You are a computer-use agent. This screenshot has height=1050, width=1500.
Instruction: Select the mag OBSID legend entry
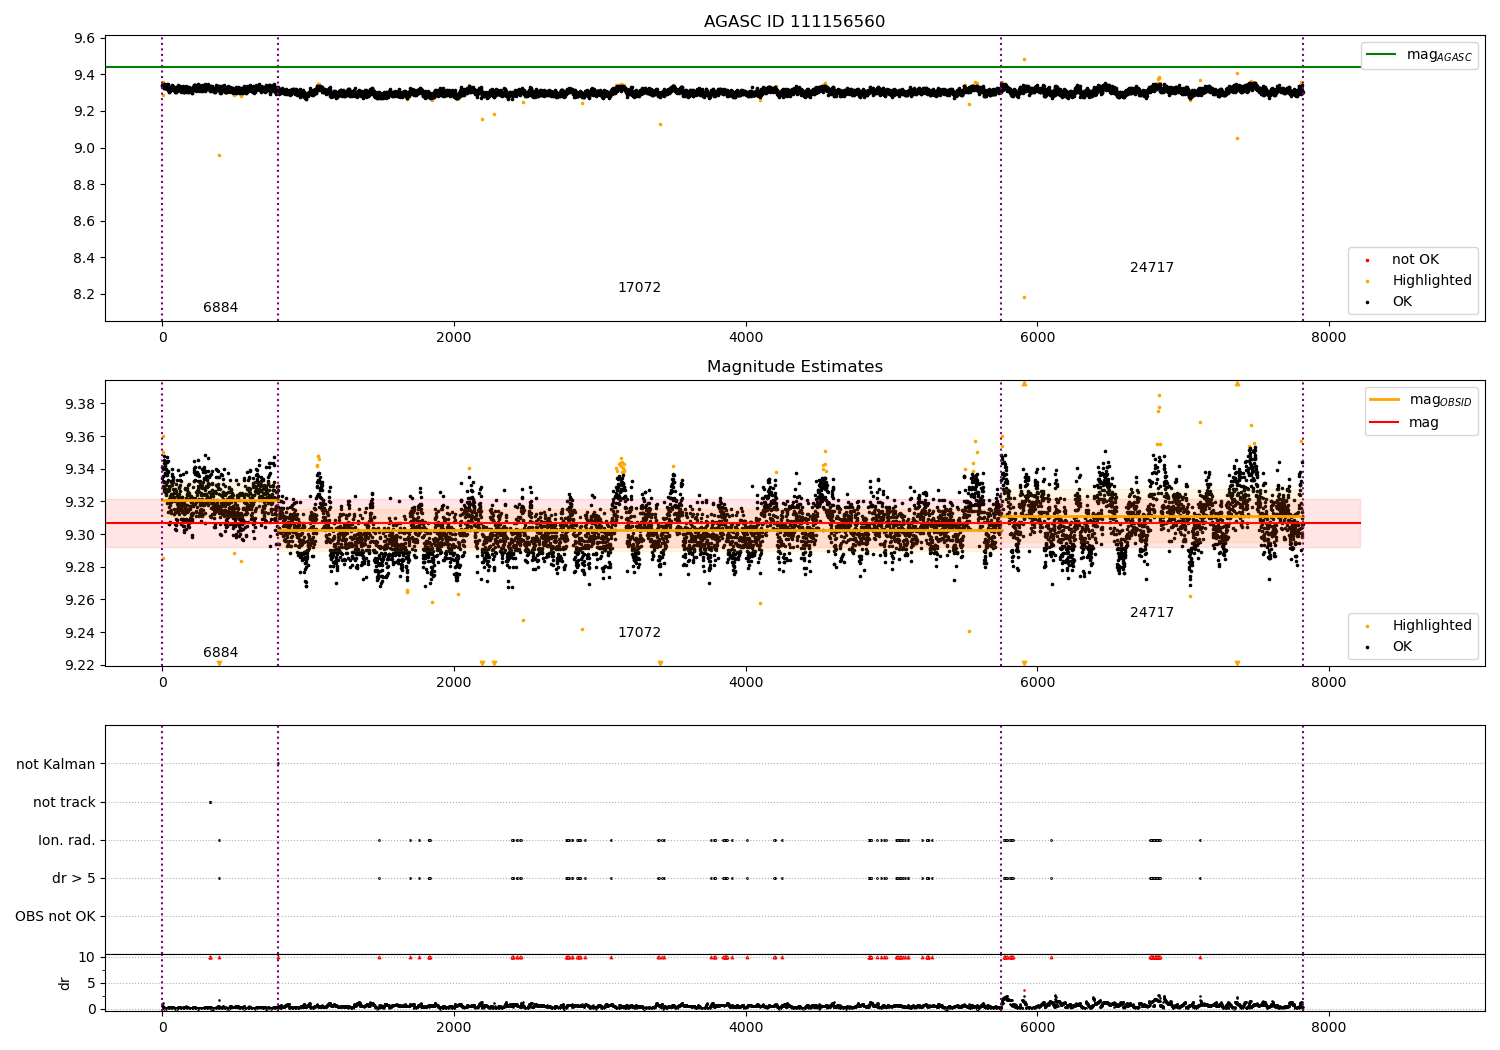[x=1421, y=400]
